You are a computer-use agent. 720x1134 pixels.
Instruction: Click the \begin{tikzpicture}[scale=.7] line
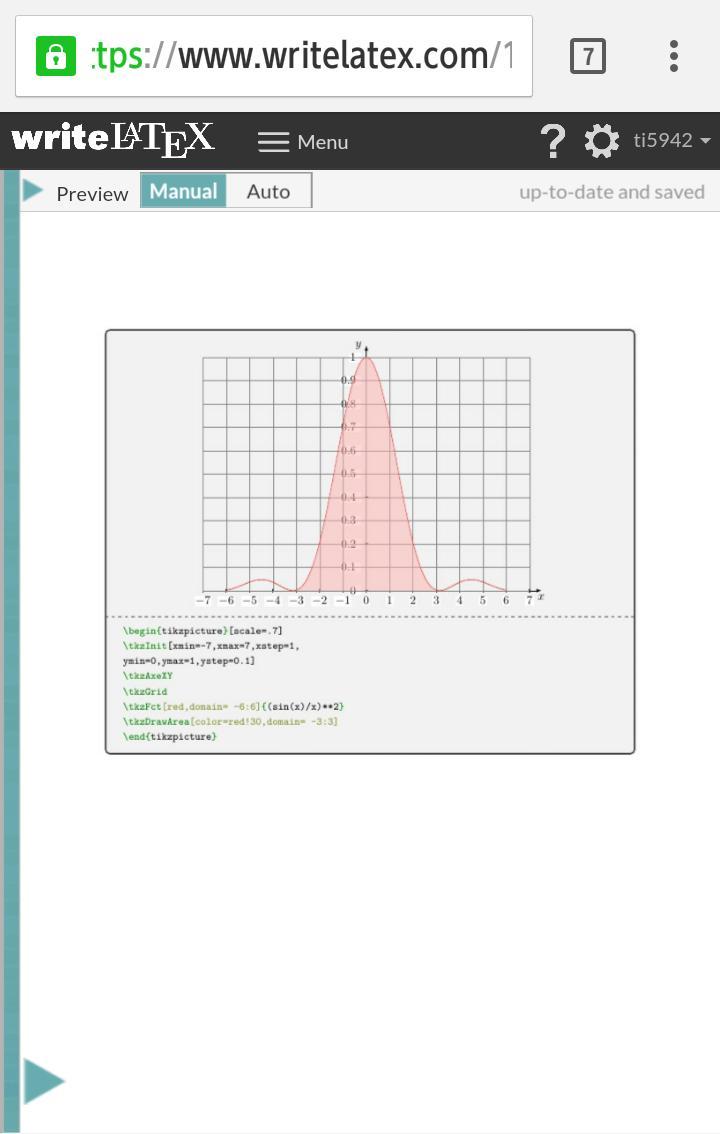click(x=202, y=631)
